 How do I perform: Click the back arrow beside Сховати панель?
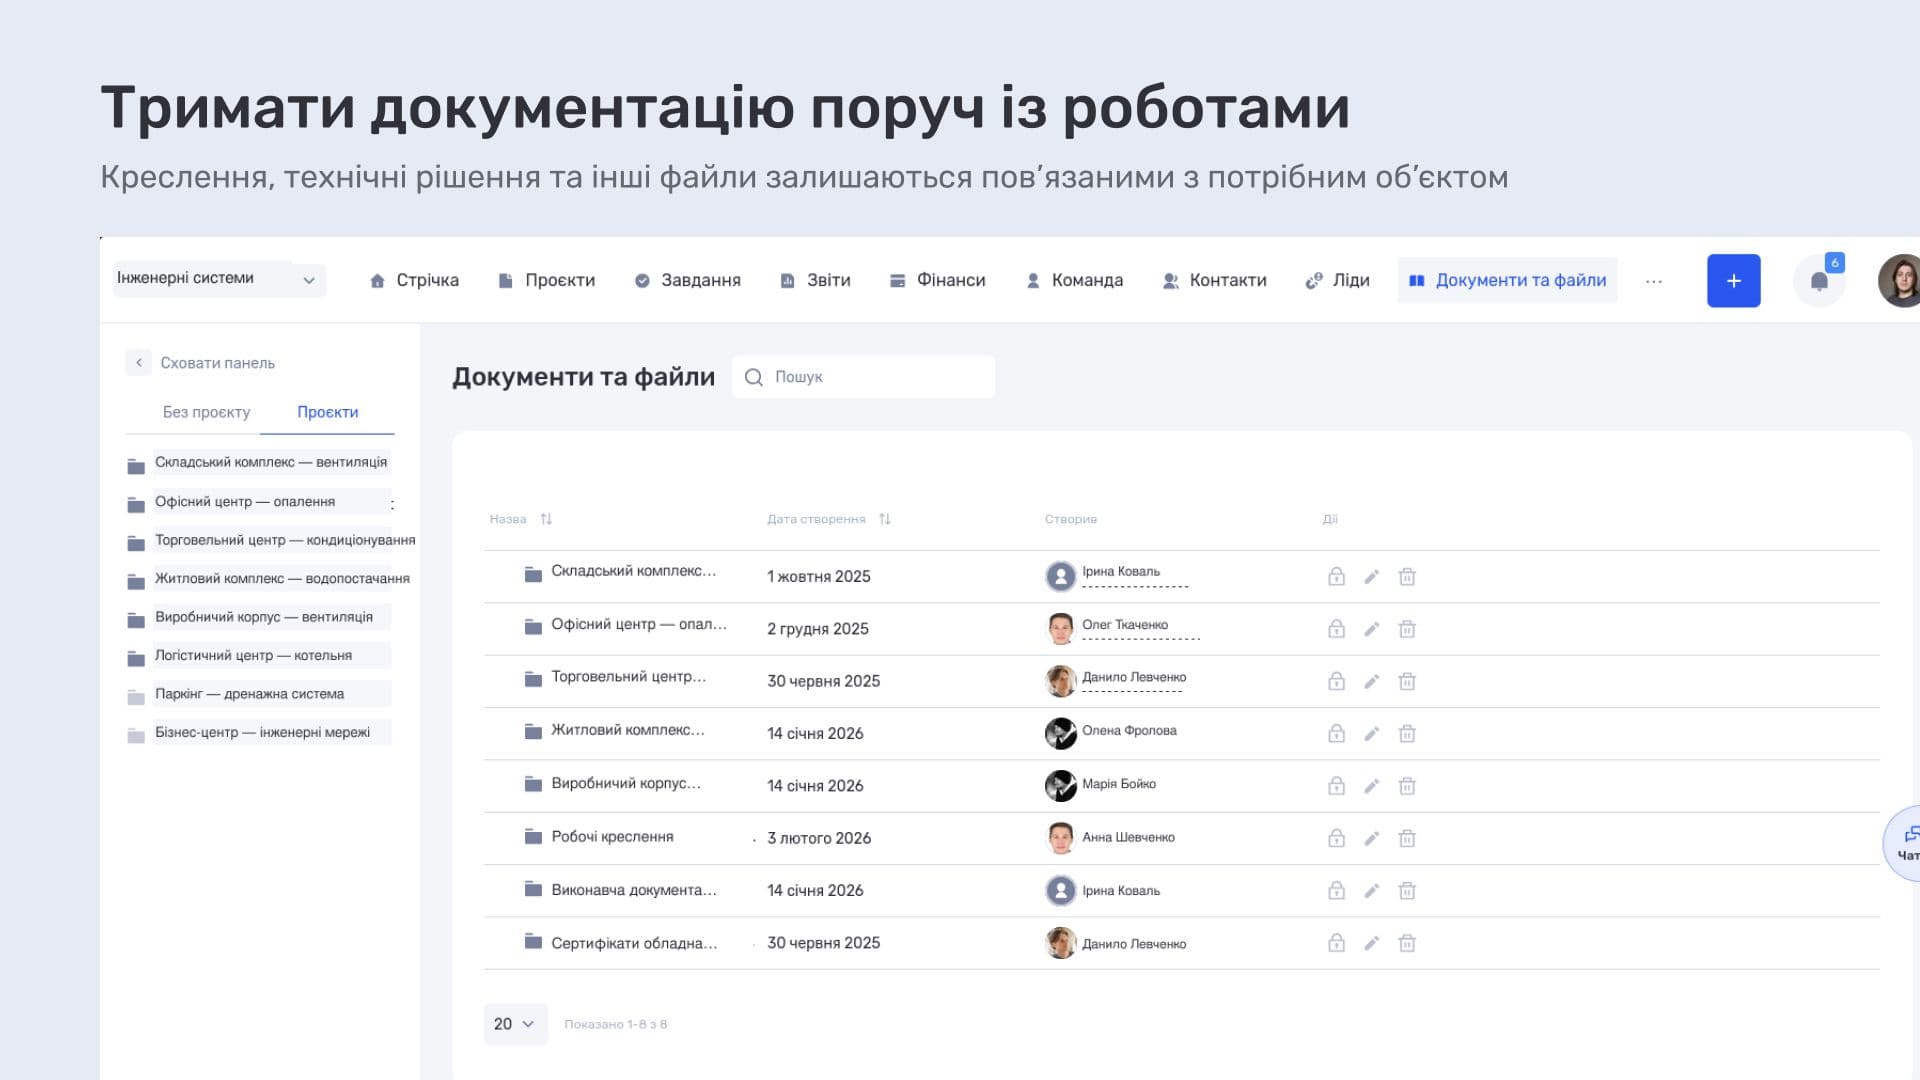click(138, 363)
